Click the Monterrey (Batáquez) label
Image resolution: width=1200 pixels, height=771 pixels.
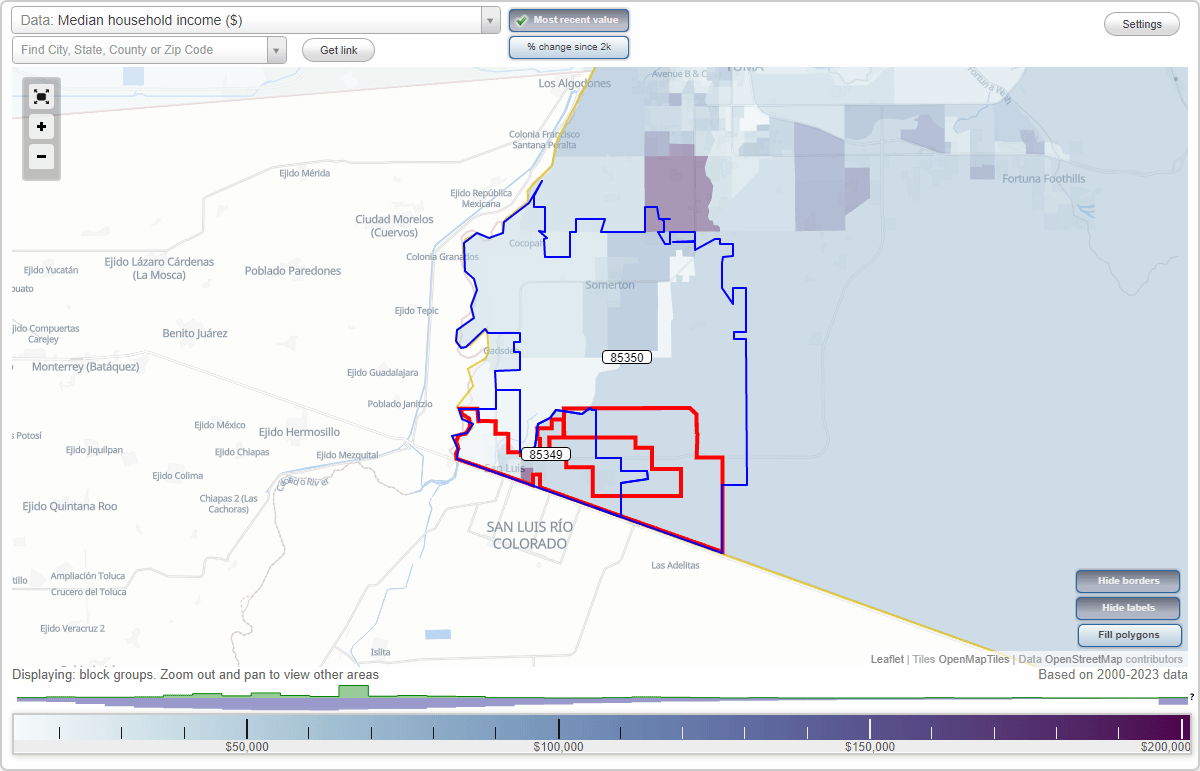(85, 367)
